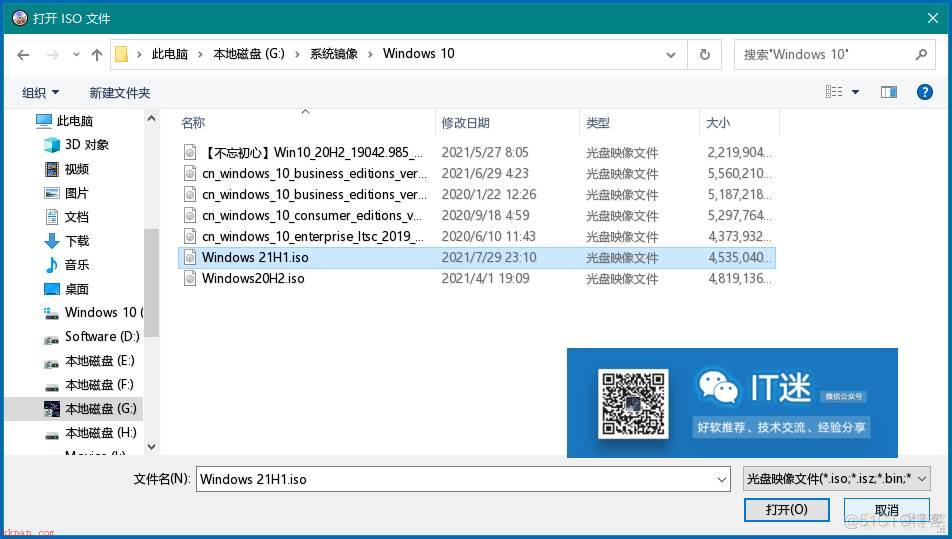Viewport: 952px width, 539px height.
Task: Click sidebar scrollbar down arrow
Action: tap(152, 447)
